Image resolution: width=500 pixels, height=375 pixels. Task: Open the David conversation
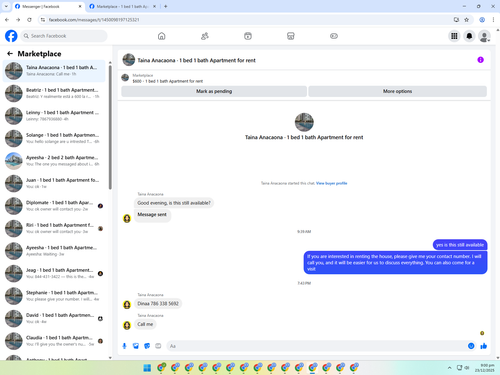click(54, 318)
